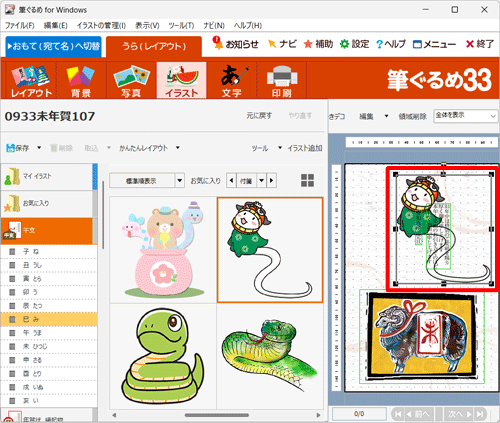Select bear with snakes illustration
500x423 pixels.
click(x=163, y=250)
